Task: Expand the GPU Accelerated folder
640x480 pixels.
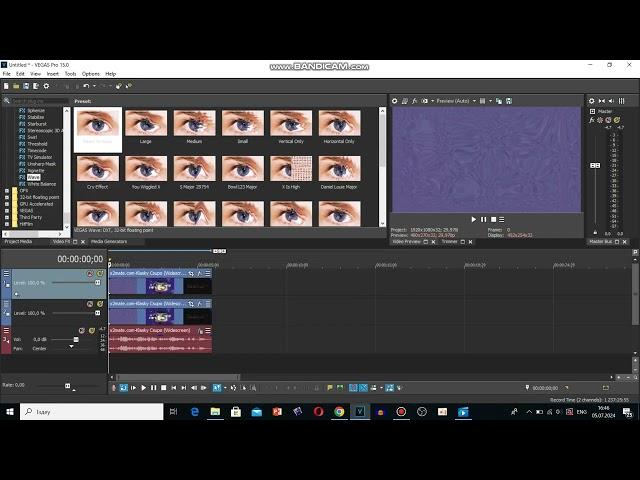Action: tap(7, 204)
